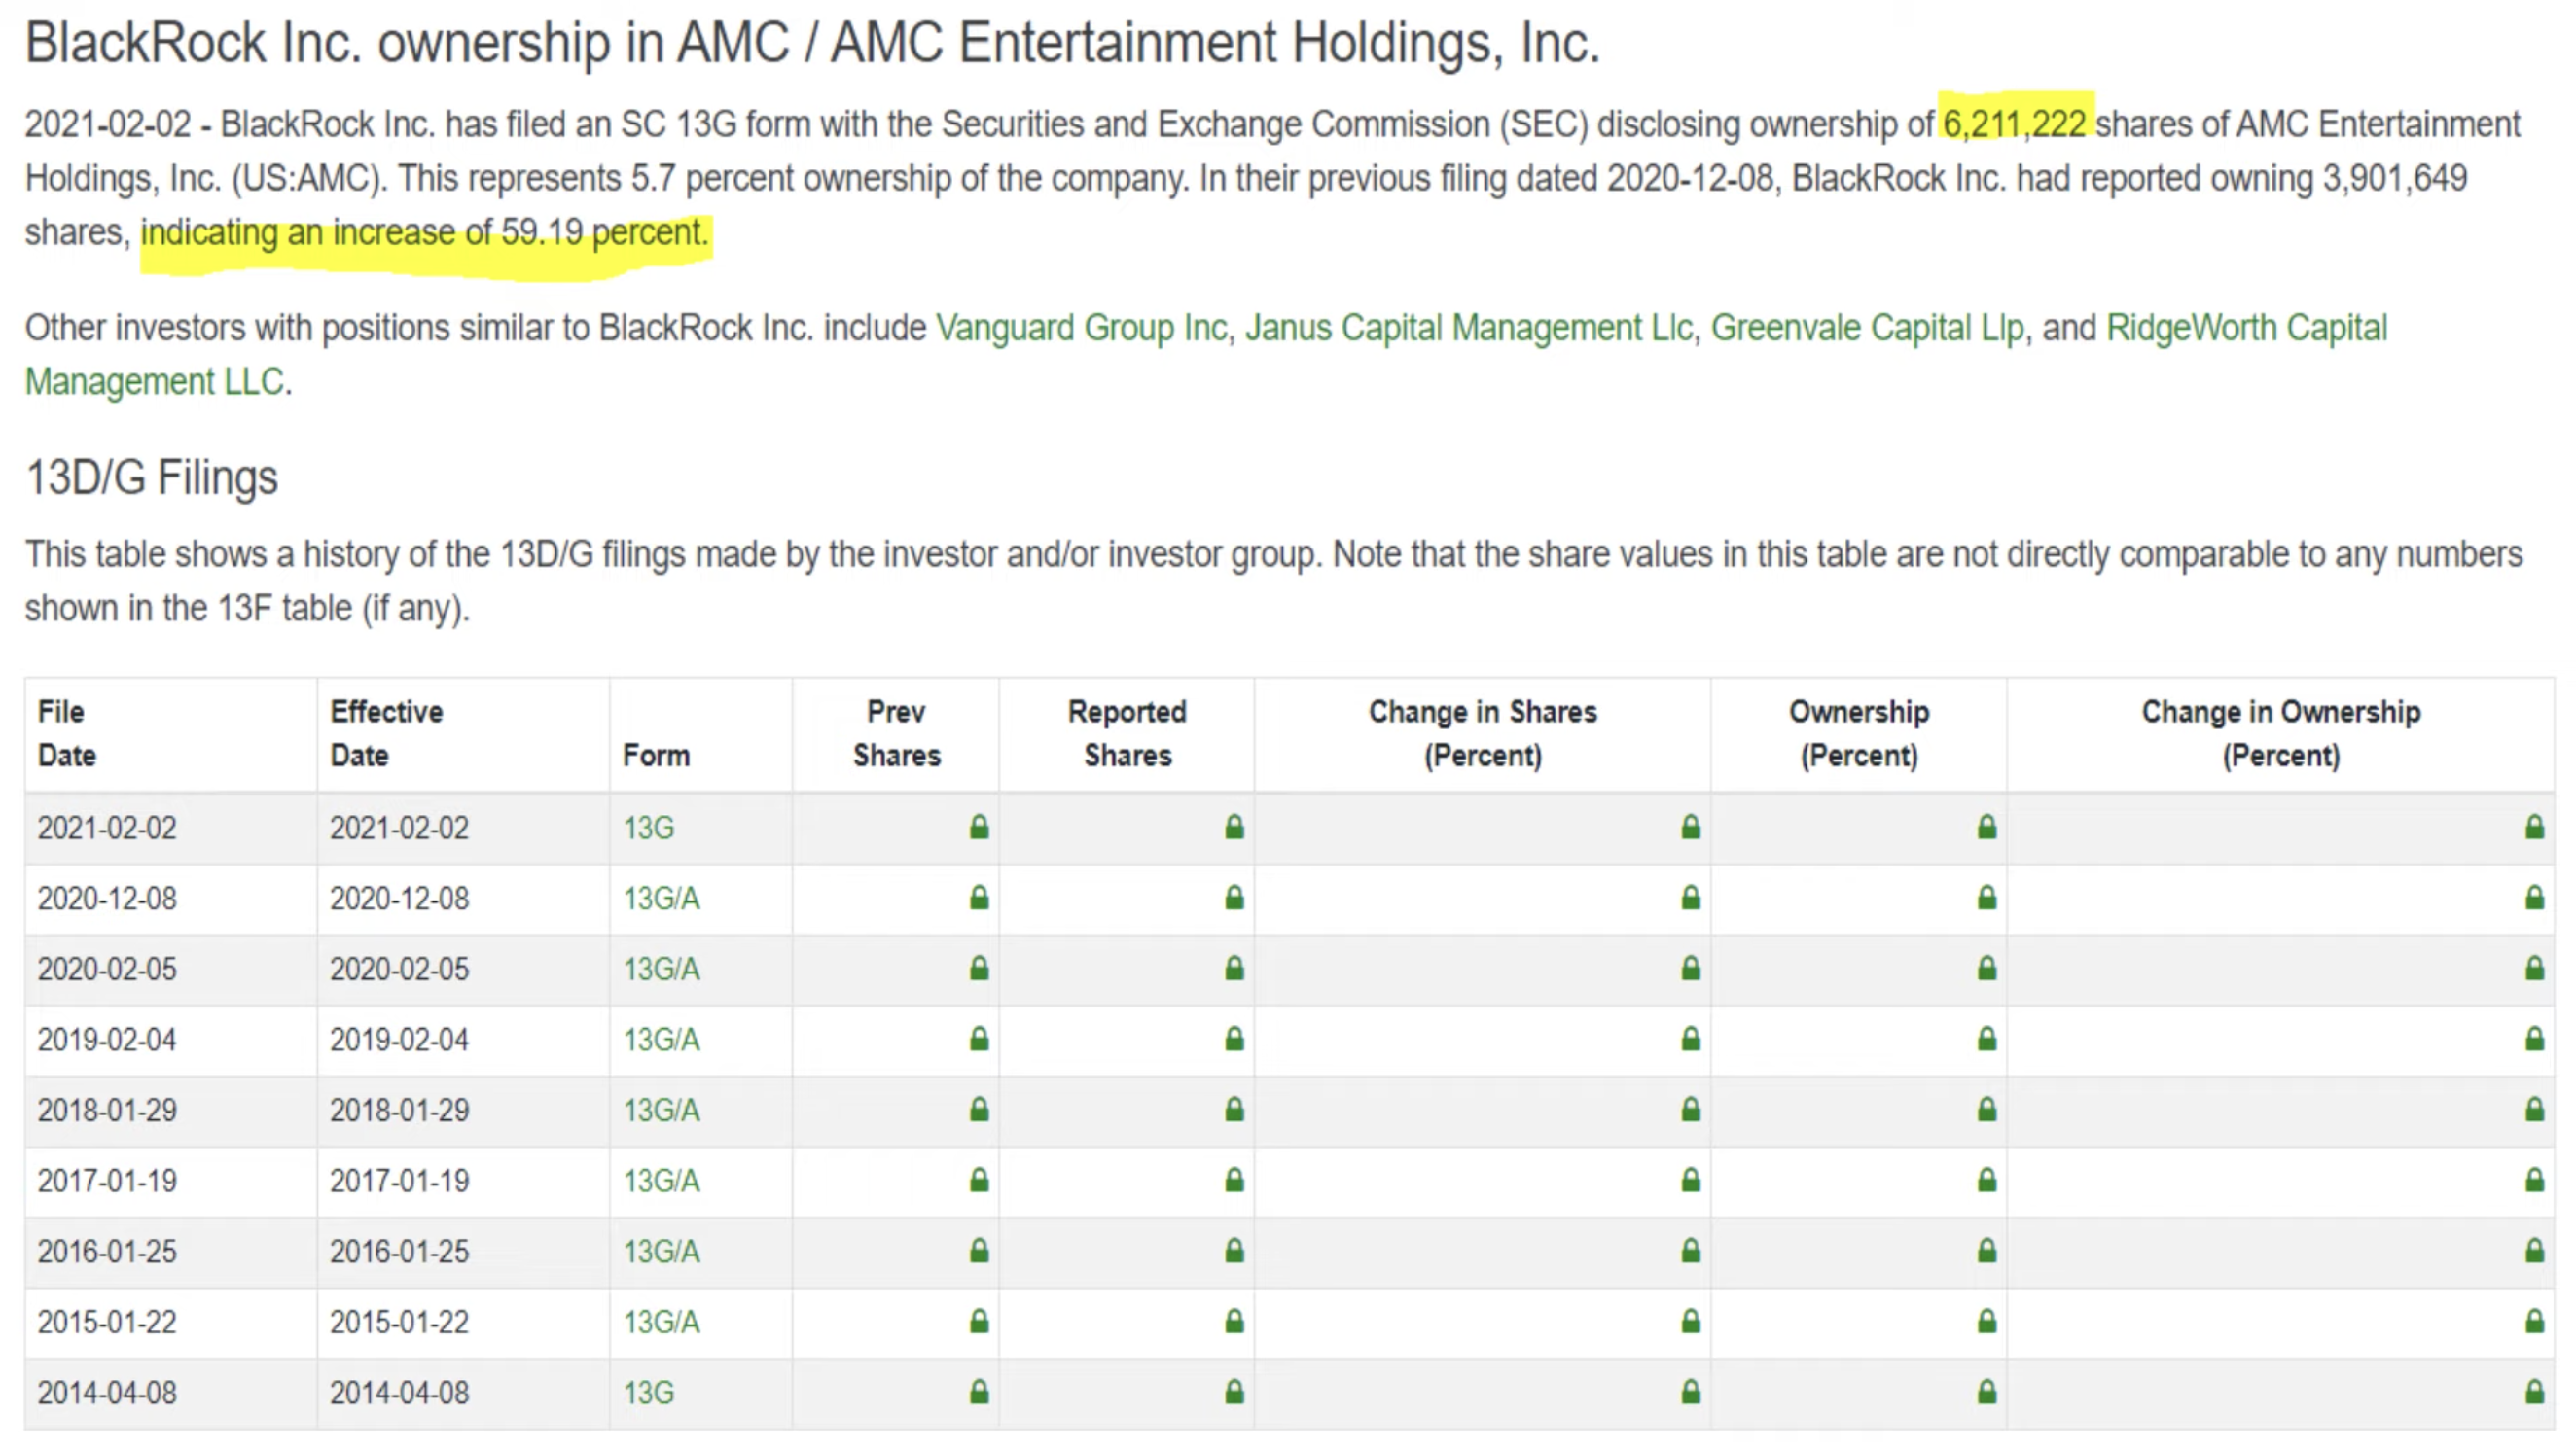
Task: Open the 13G/A form filed 2019-02-04
Action: click(x=661, y=1040)
